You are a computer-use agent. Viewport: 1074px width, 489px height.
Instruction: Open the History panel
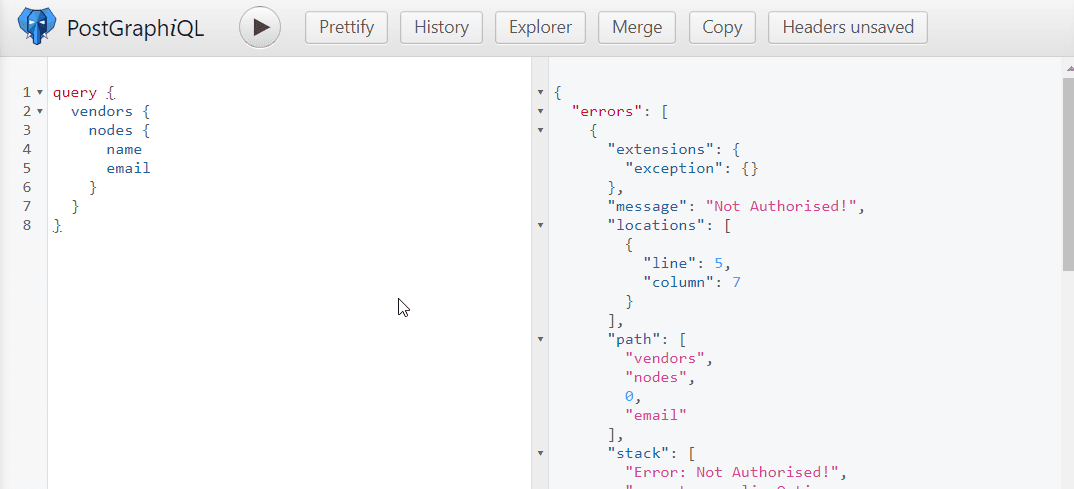click(x=442, y=27)
